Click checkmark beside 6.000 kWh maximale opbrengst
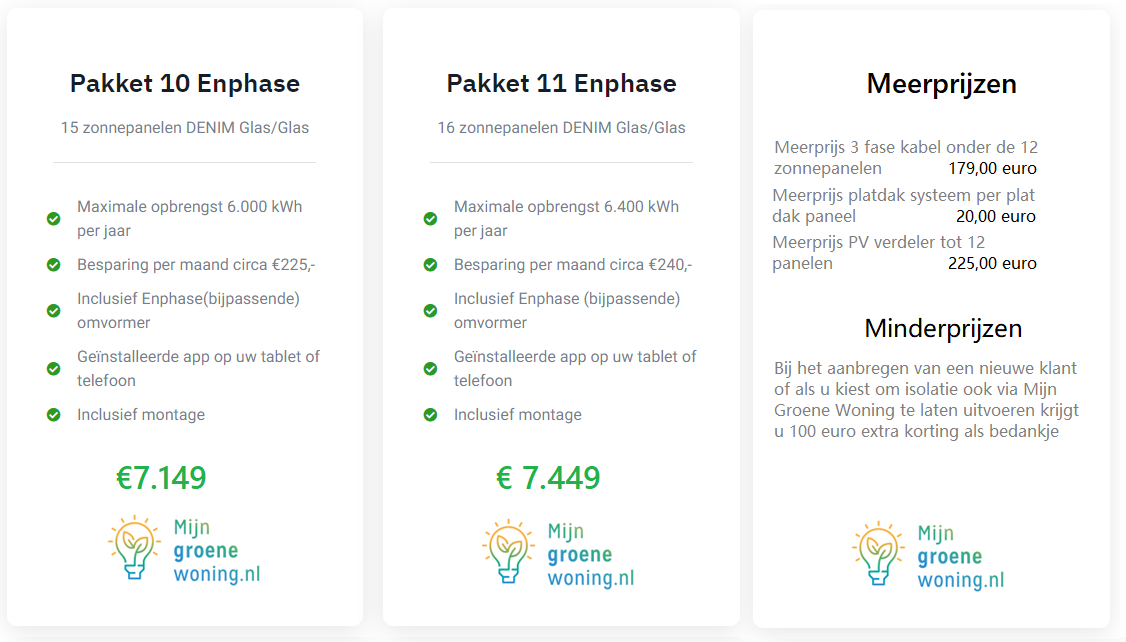1126x642 pixels. [54, 219]
